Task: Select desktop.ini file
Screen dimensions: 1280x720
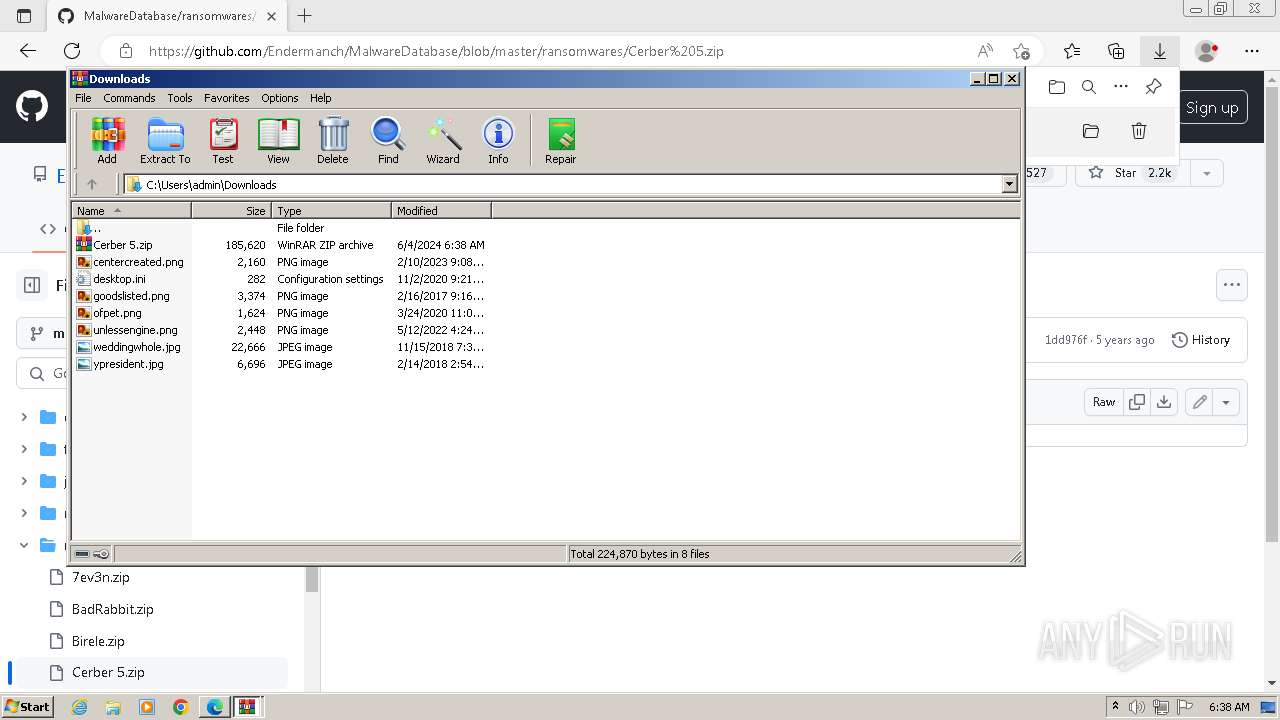Action: (x=281, y=279)
